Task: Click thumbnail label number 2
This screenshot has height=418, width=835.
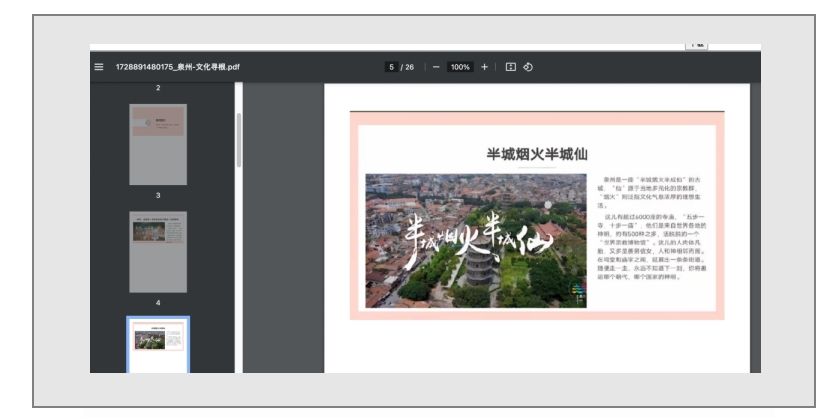Action: [x=158, y=88]
